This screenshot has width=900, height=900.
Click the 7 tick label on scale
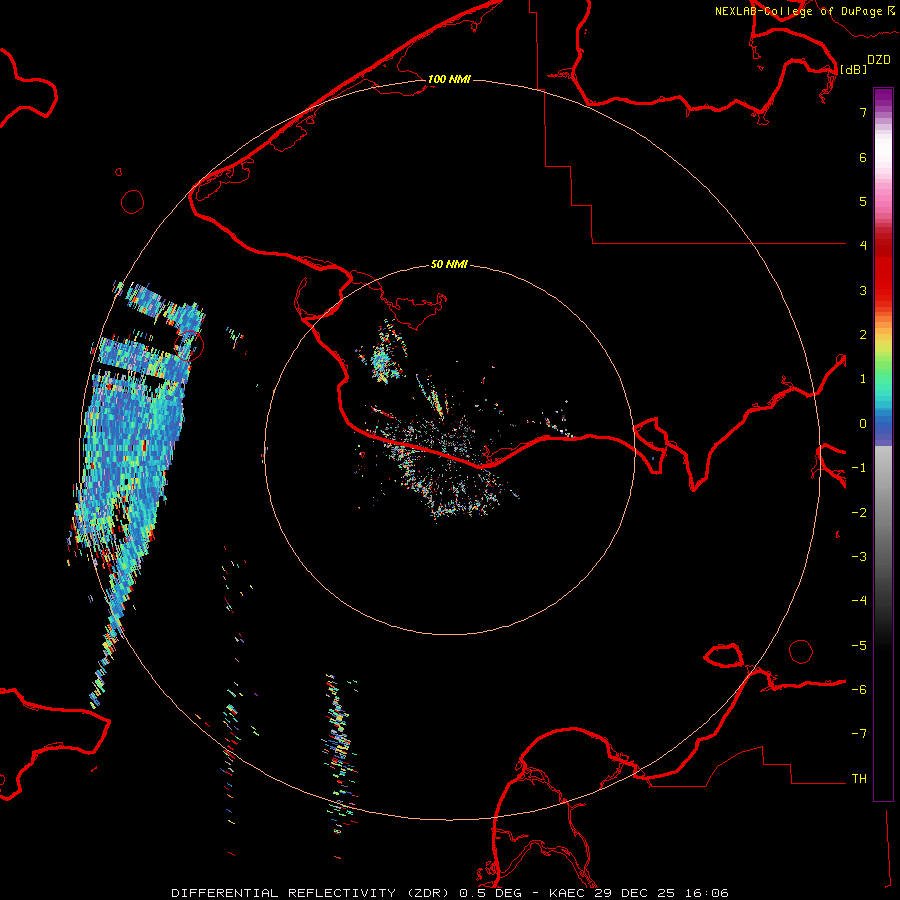pos(863,112)
